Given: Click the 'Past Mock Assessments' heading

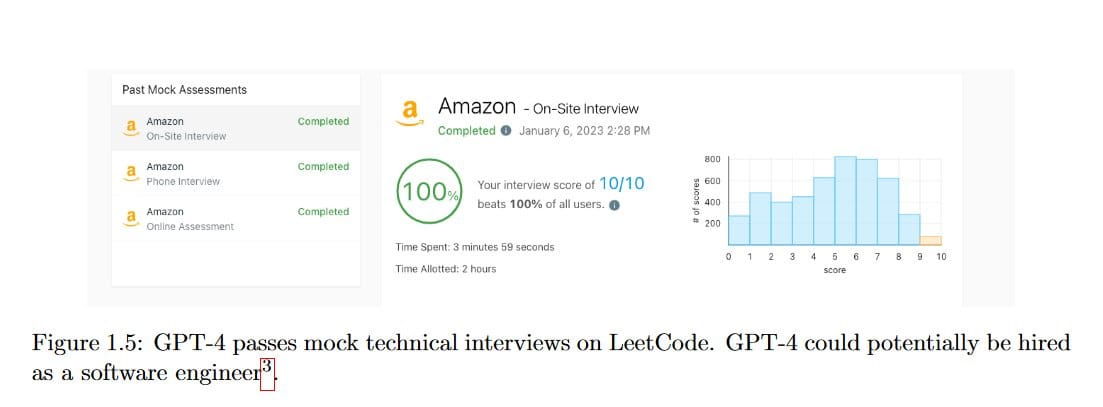Looking at the screenshot, I should point(184,89).
